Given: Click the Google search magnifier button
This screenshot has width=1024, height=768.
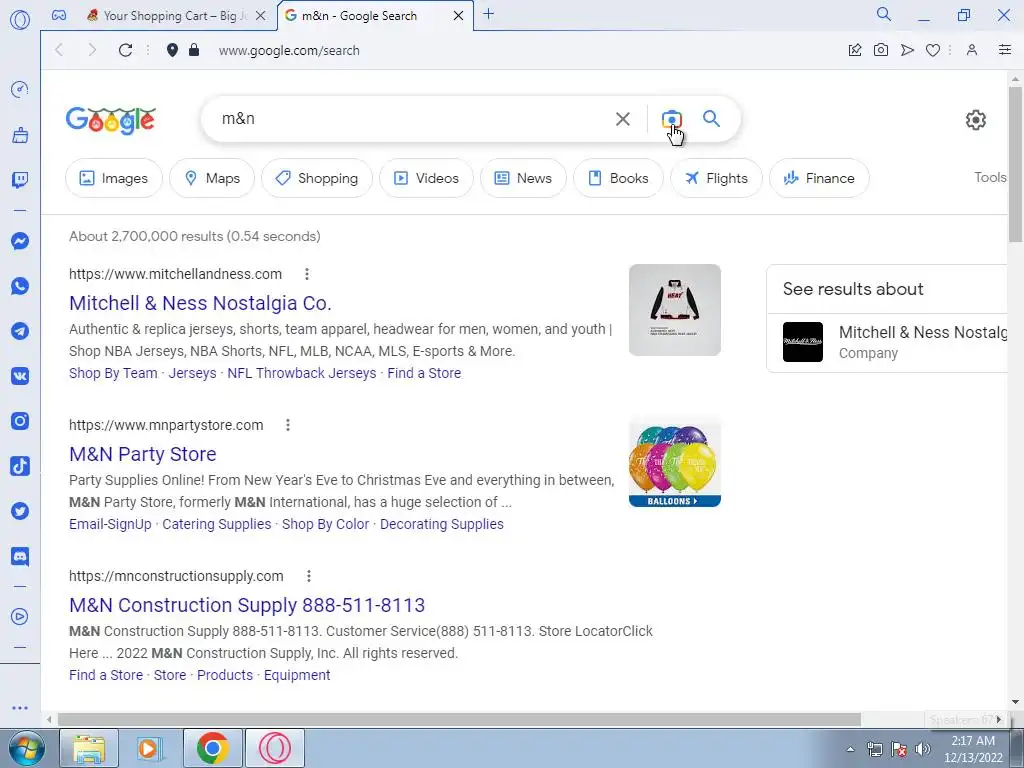Looking at the screenshot, I should coord(711,119).
